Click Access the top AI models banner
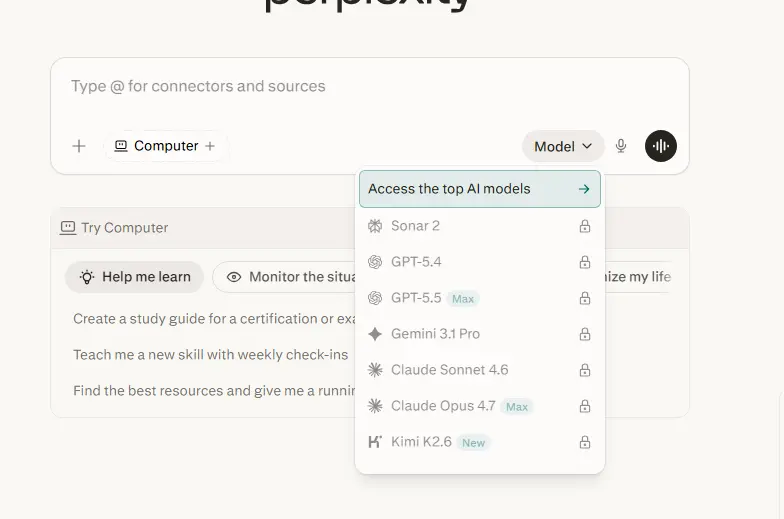This screenshot has width=784, height=519. (x=480, y=189)
